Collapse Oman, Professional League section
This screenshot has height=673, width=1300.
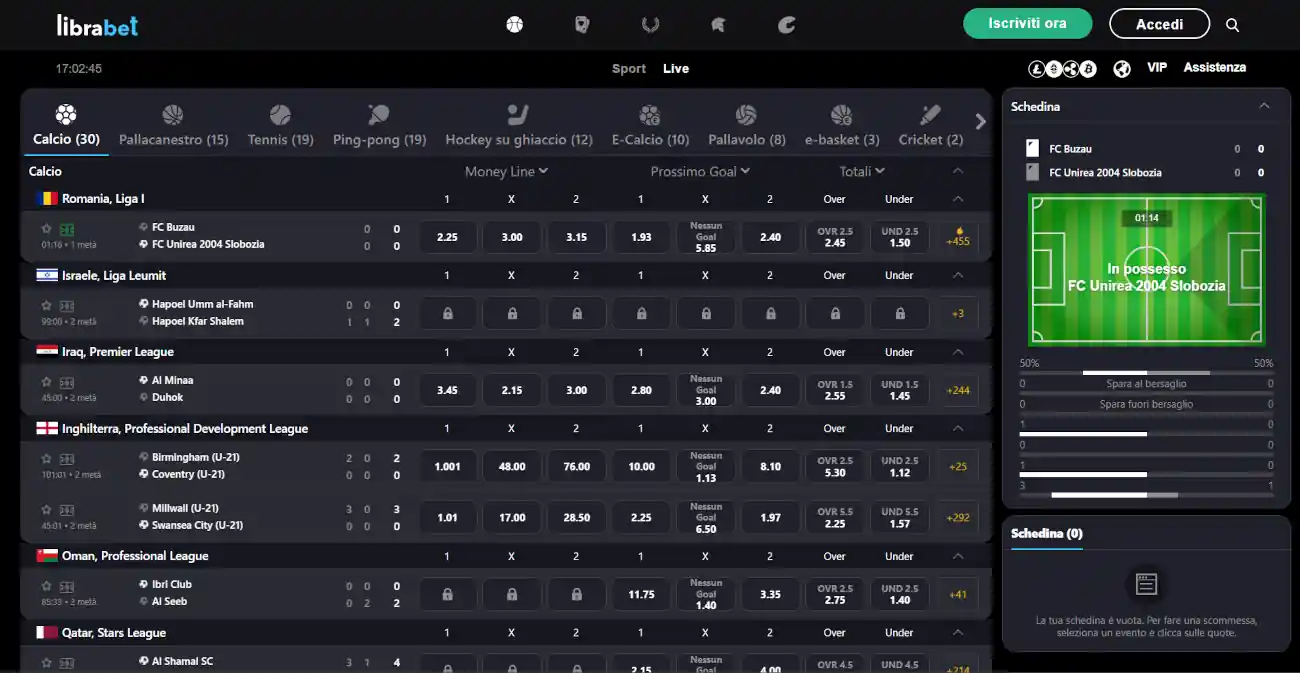958,556
